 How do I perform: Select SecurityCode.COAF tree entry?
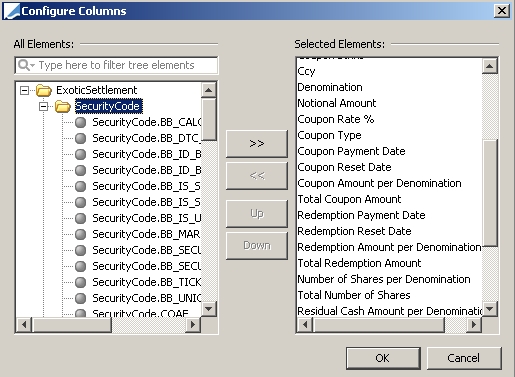click(140, 313)
